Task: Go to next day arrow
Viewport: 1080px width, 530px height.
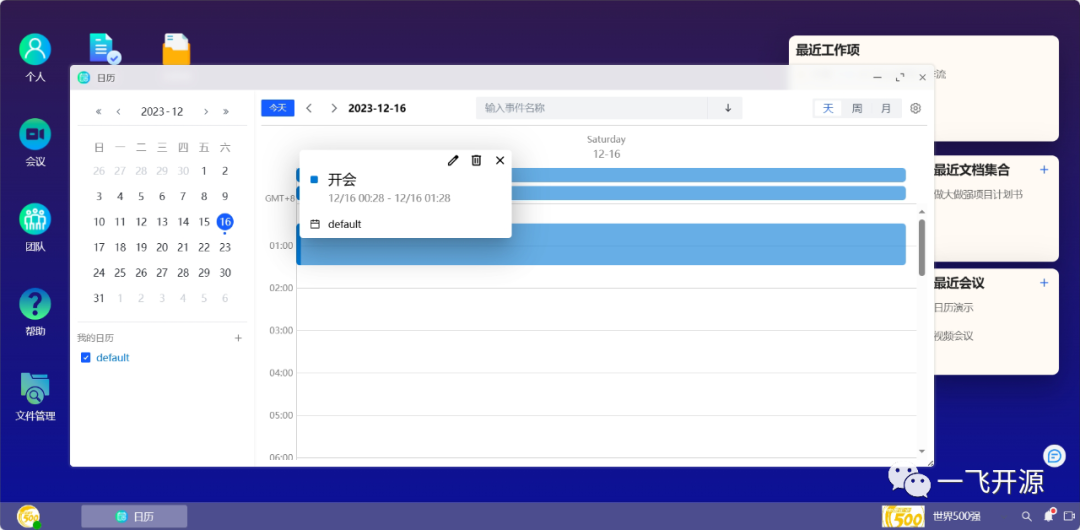Action: [x=334, y=108]
